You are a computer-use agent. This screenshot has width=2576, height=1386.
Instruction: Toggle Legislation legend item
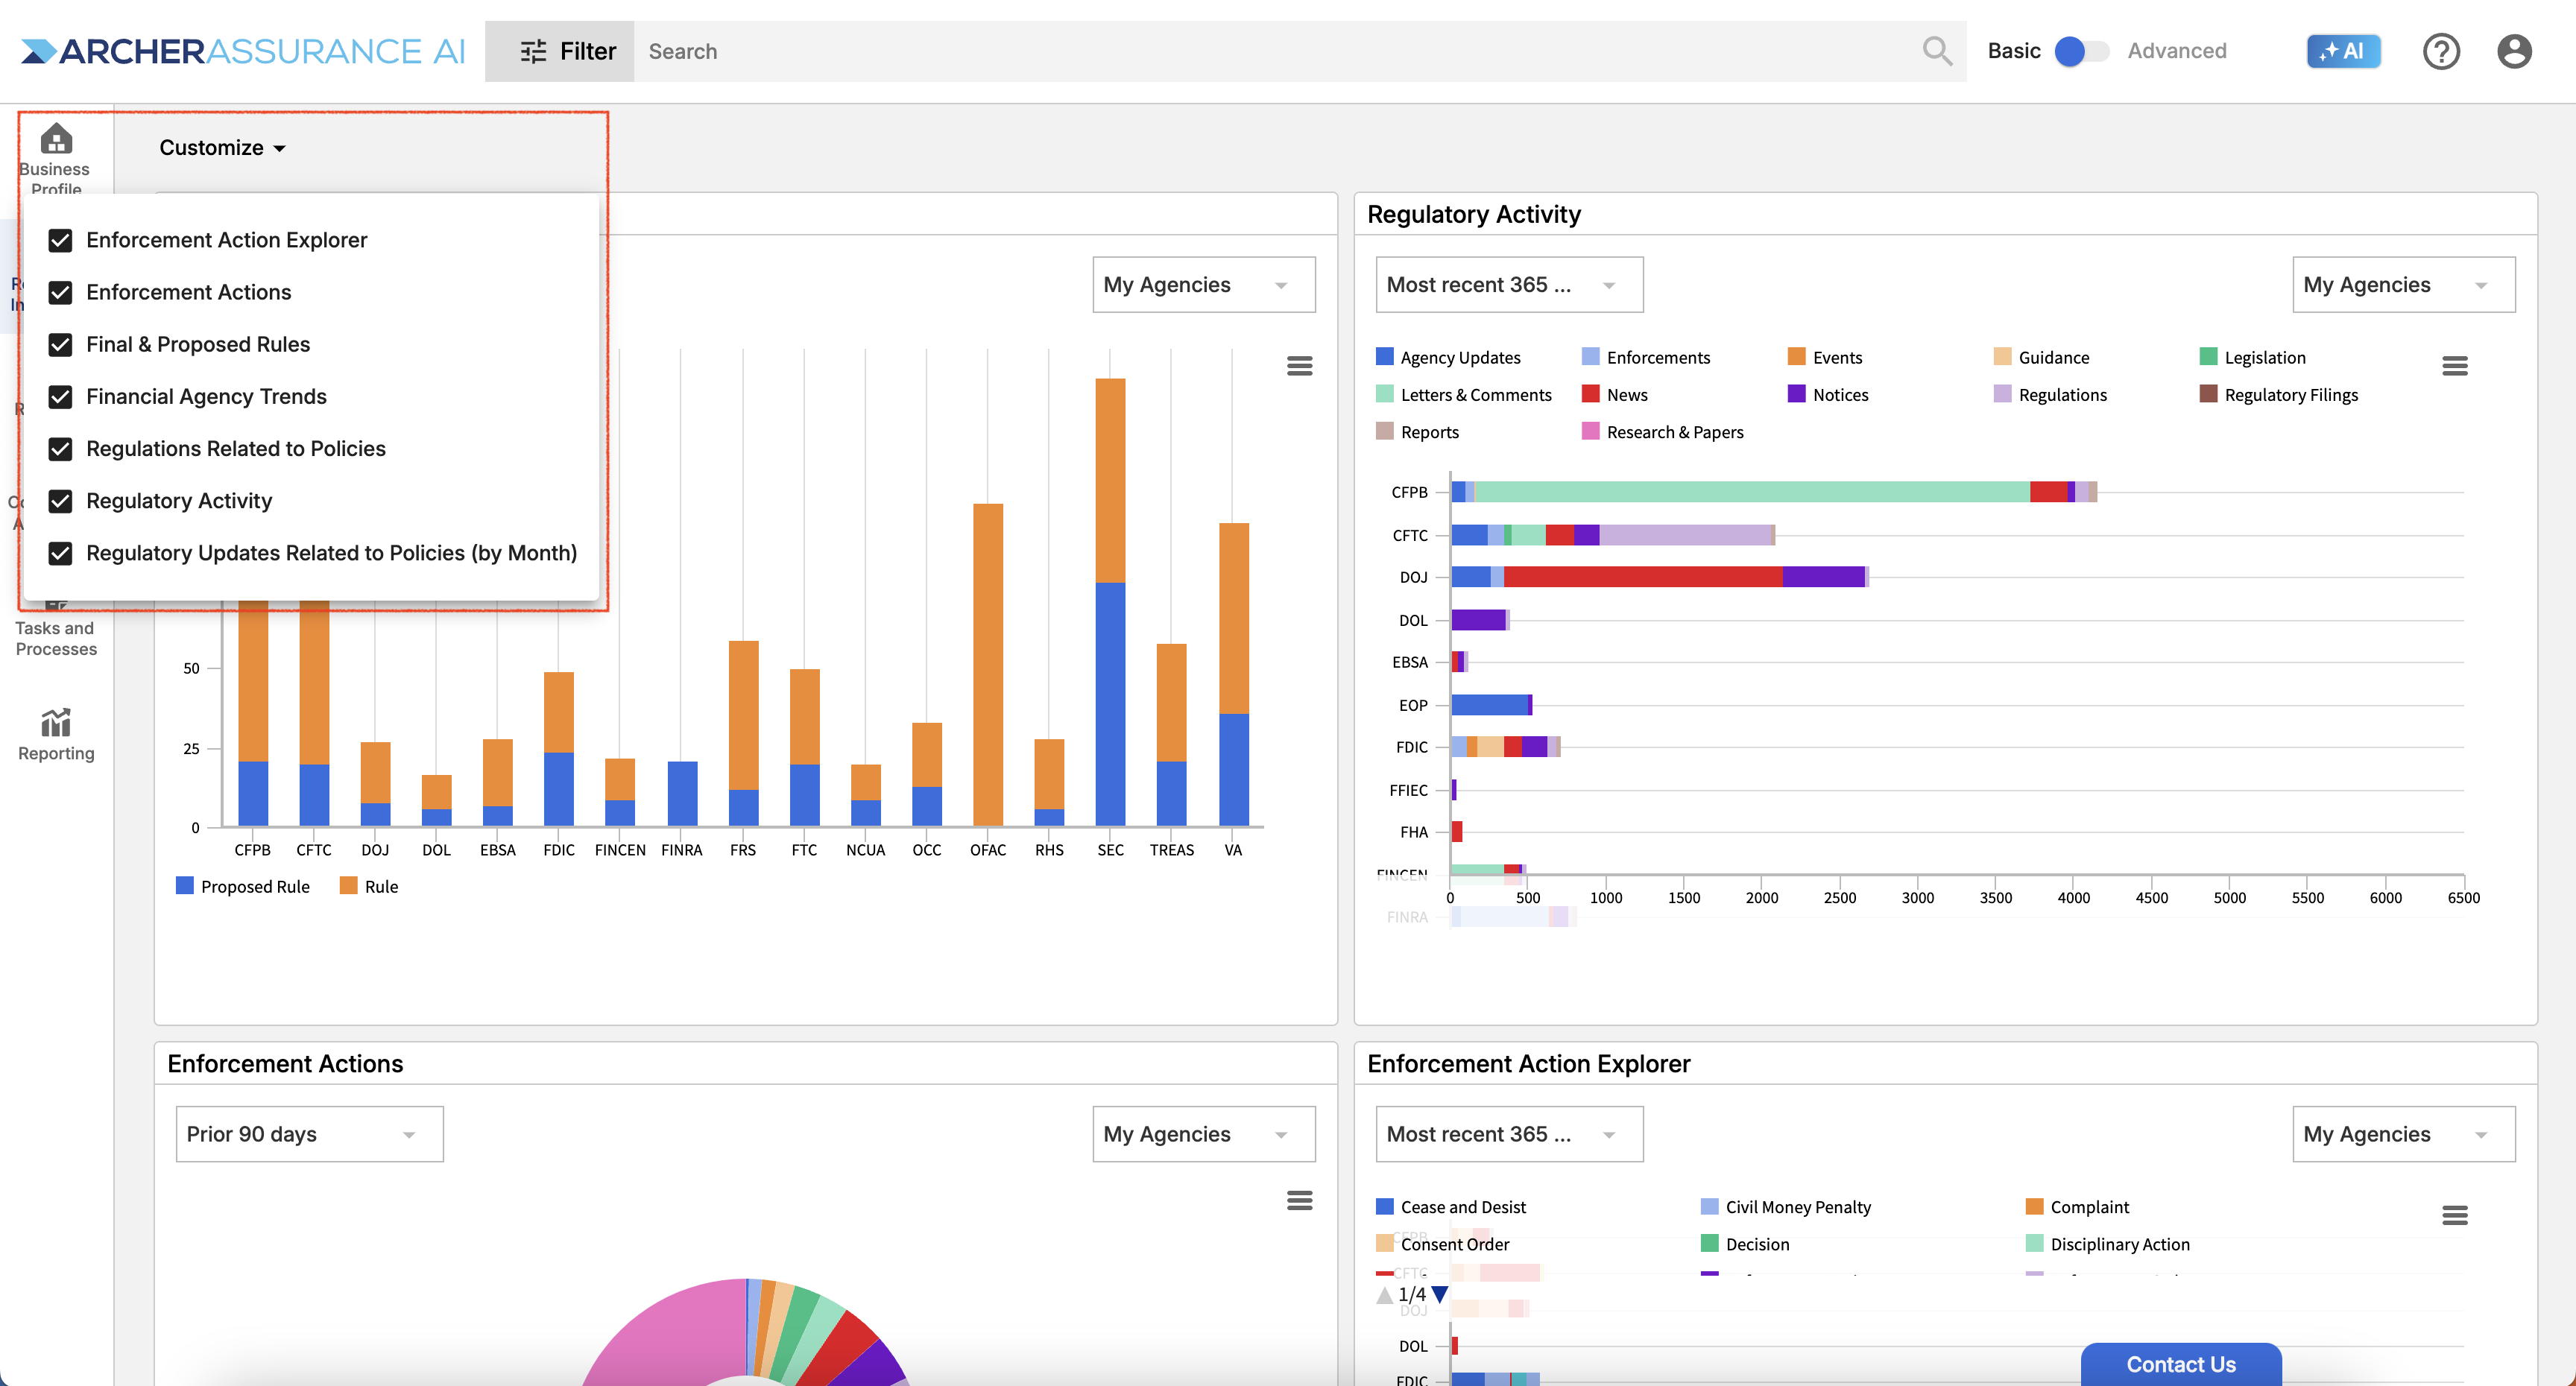tap(2252, 357)
